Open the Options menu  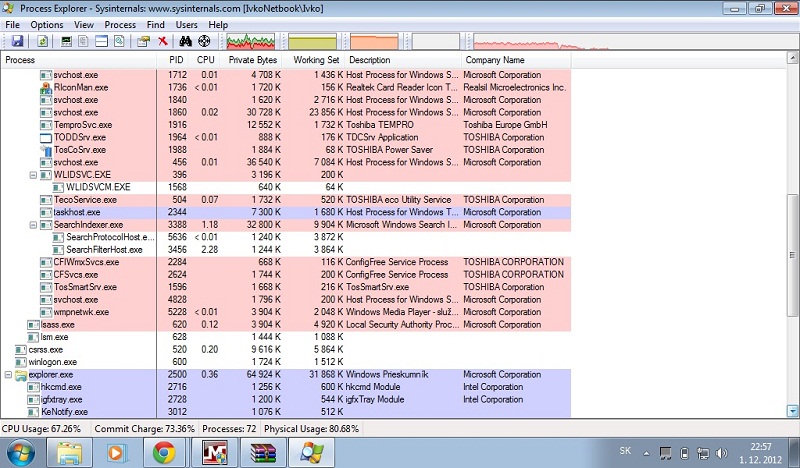(x=46, y=24)
